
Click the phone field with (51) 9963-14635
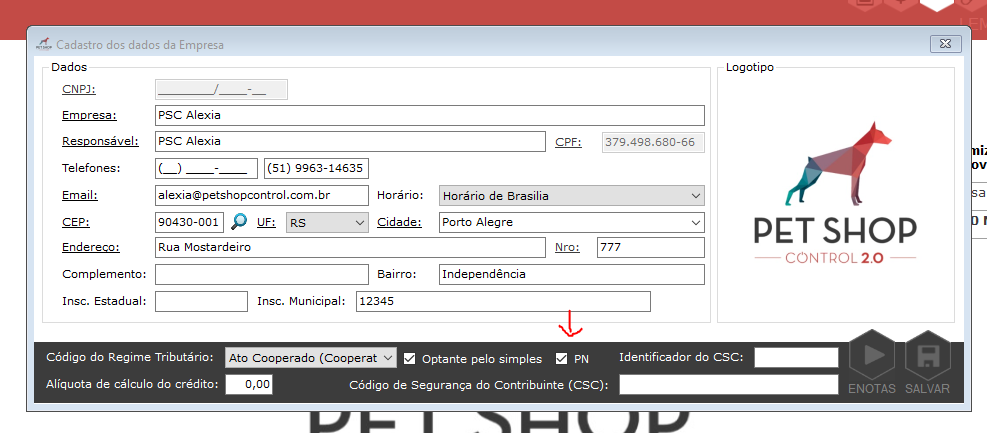pyautogui.click(x=317, y=169)
